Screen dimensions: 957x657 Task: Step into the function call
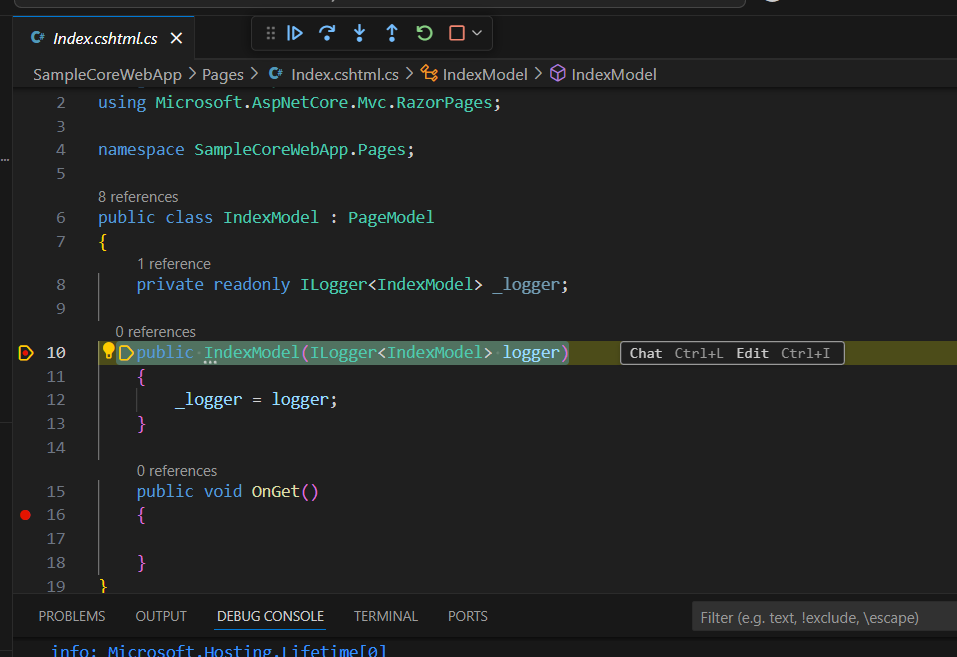pos(359,33)
